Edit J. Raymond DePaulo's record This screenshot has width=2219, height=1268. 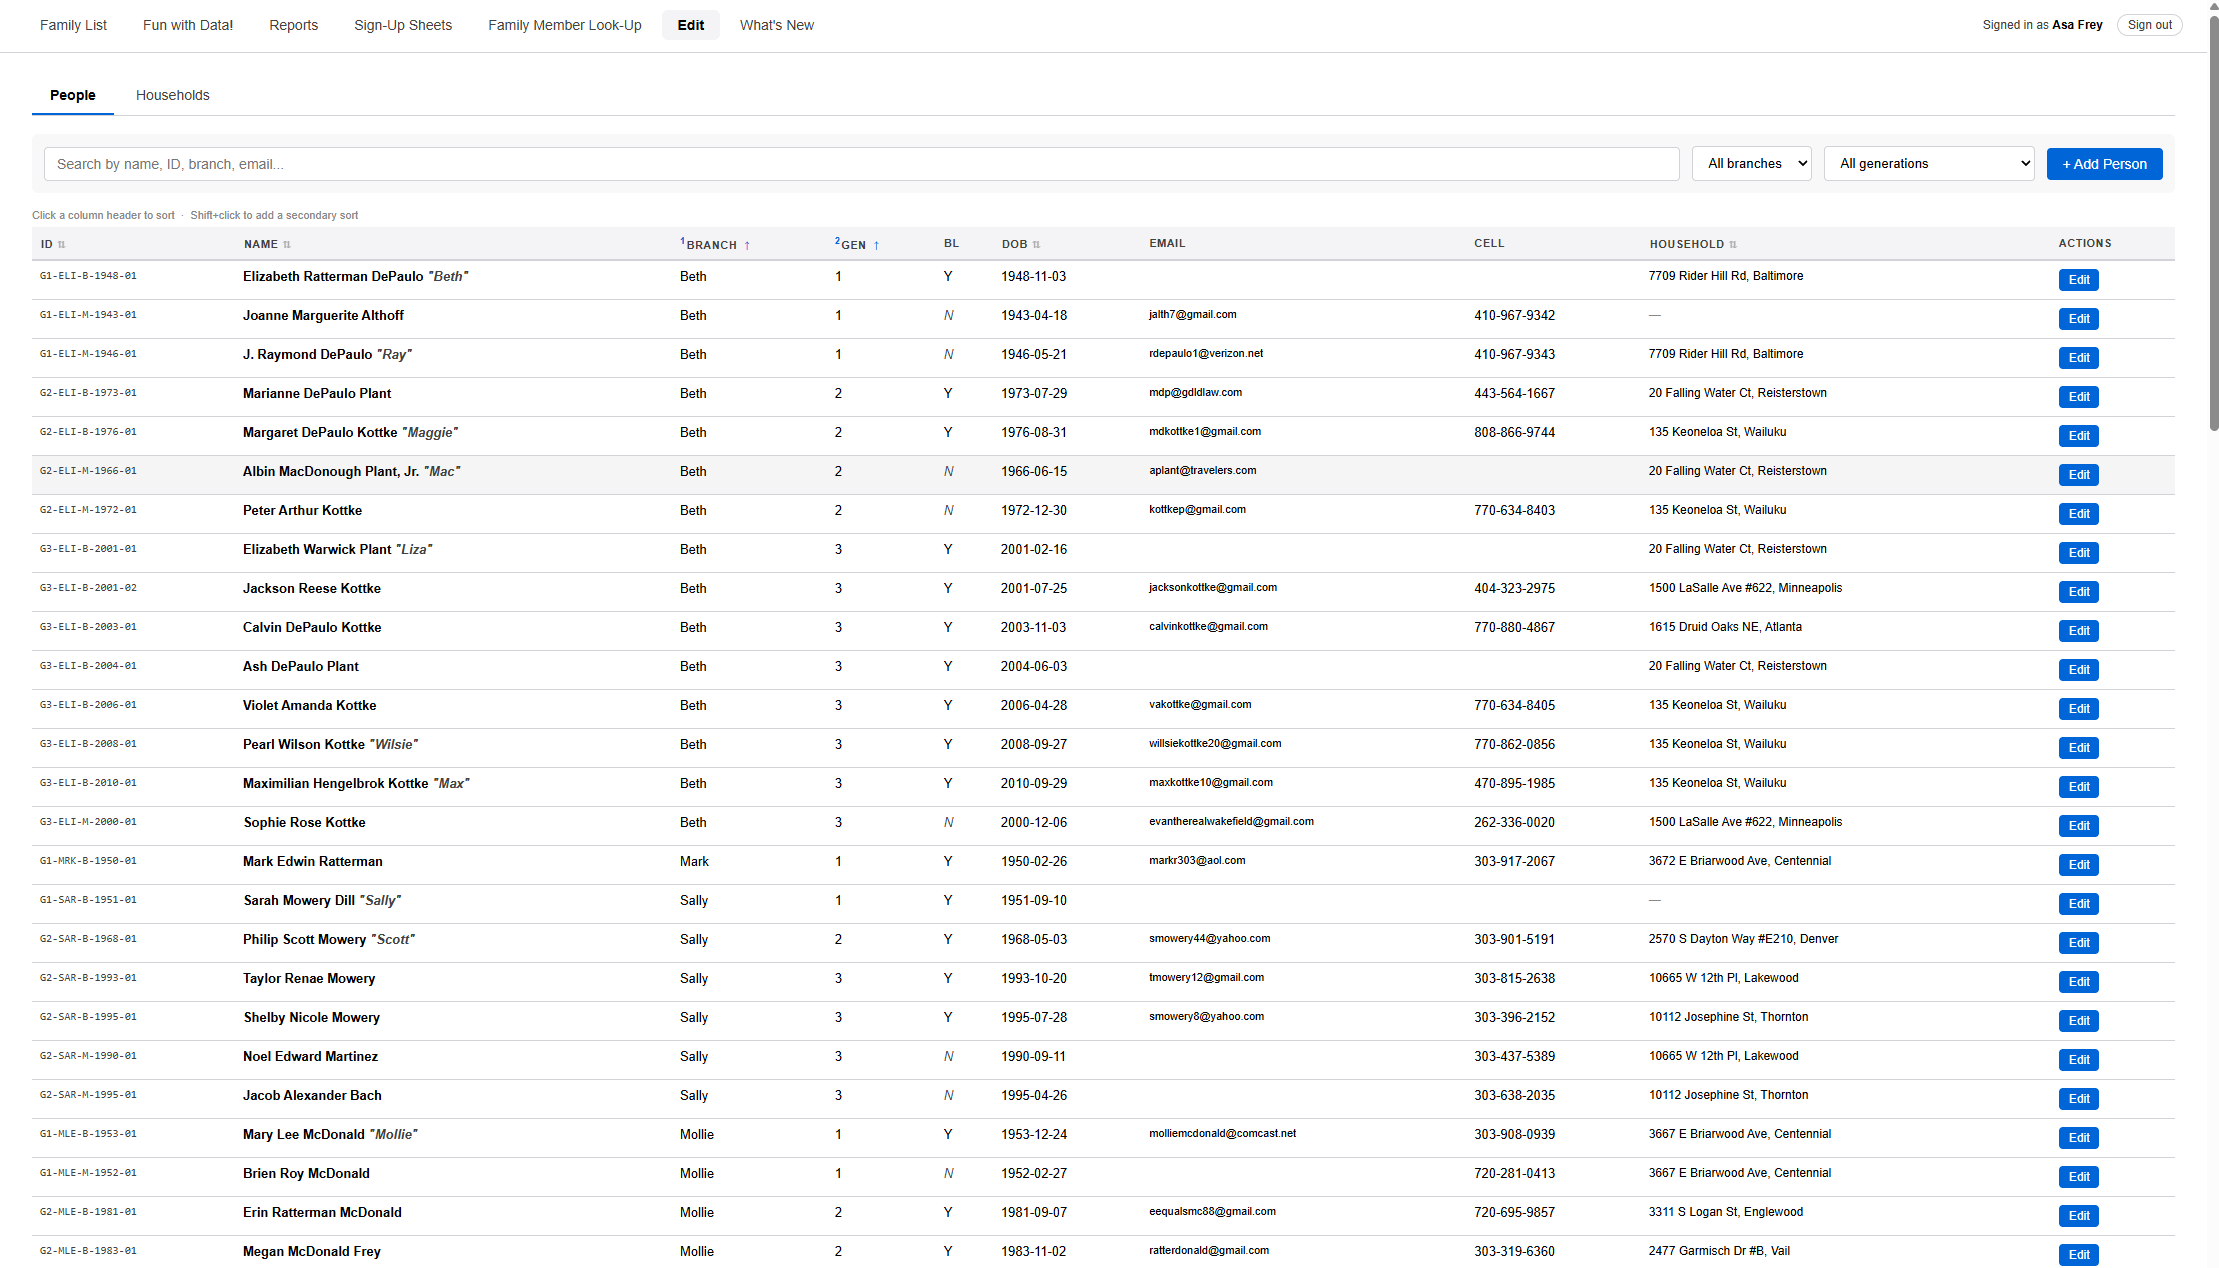pyautogui.click(x=2078, y=358)
